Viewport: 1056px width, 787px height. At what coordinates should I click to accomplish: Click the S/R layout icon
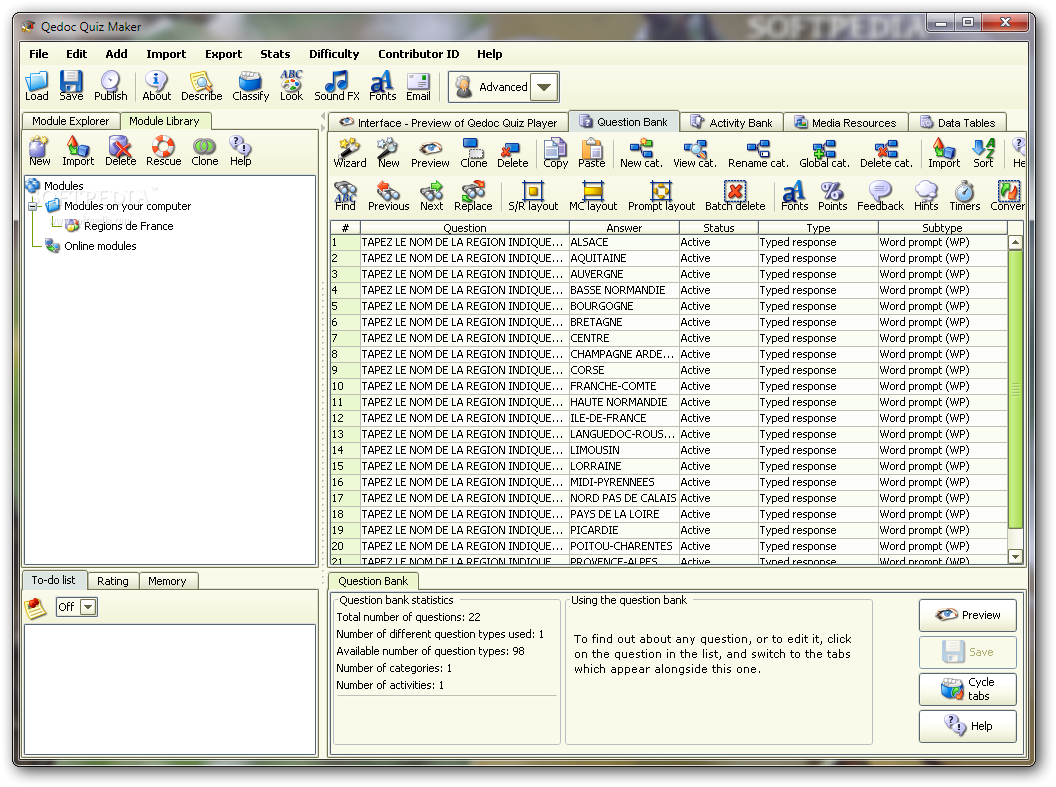point(533,196)
